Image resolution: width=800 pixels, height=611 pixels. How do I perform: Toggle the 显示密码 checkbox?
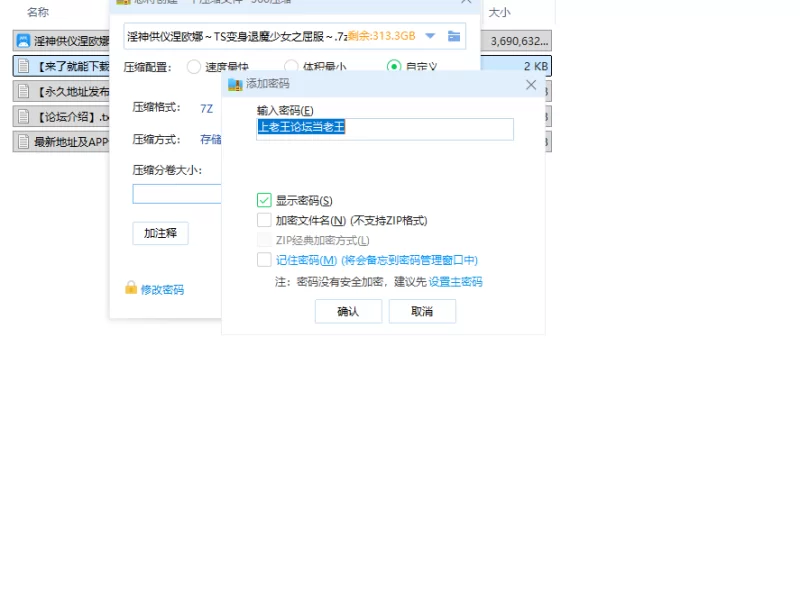point(264,200)
